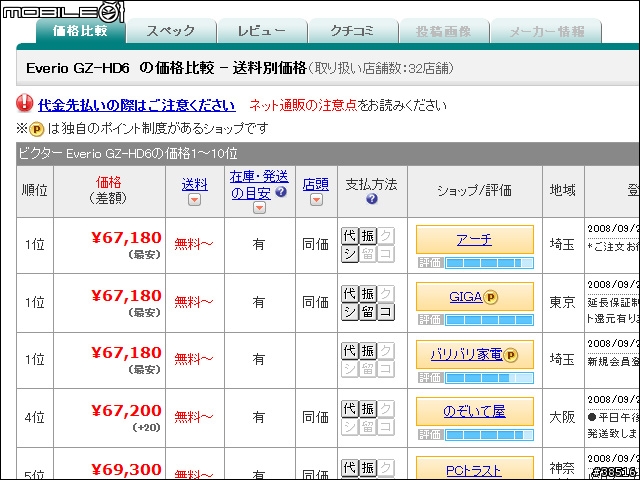Image resolution: width=640 pixels, height=480 pixels.
Task: Click the 在庫・発送の目安 header link
Action: (259, 184)
